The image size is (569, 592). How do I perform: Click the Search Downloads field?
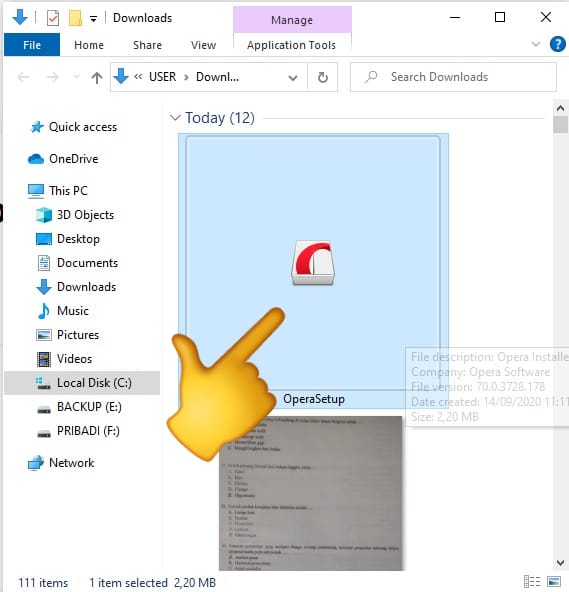click(453, 77)
